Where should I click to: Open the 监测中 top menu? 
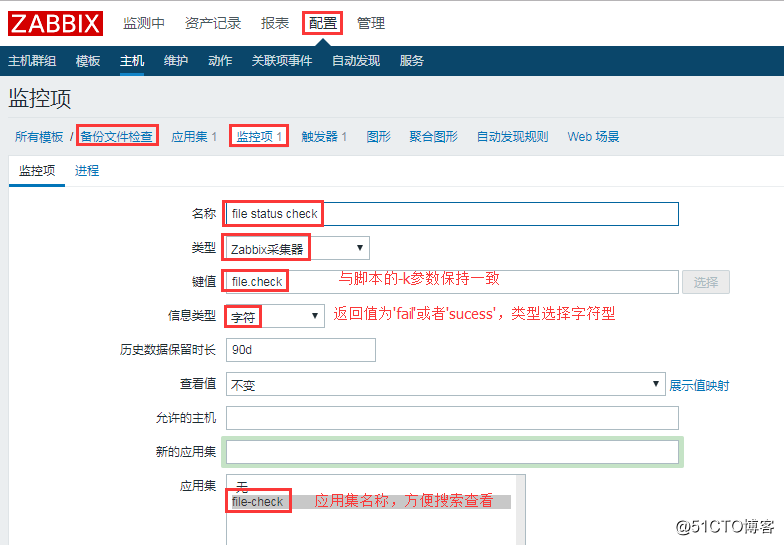(x=144, y=24)
